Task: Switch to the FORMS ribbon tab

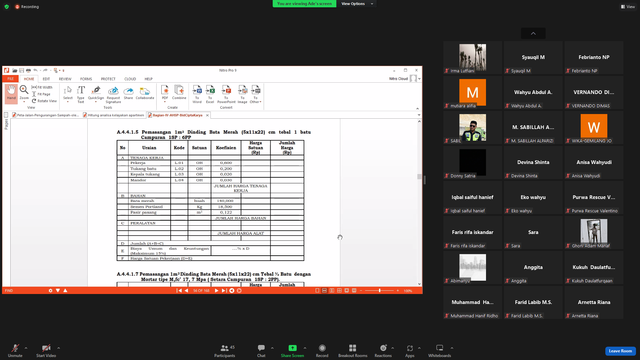Action: pyautogui.click(x=86, y=79)
